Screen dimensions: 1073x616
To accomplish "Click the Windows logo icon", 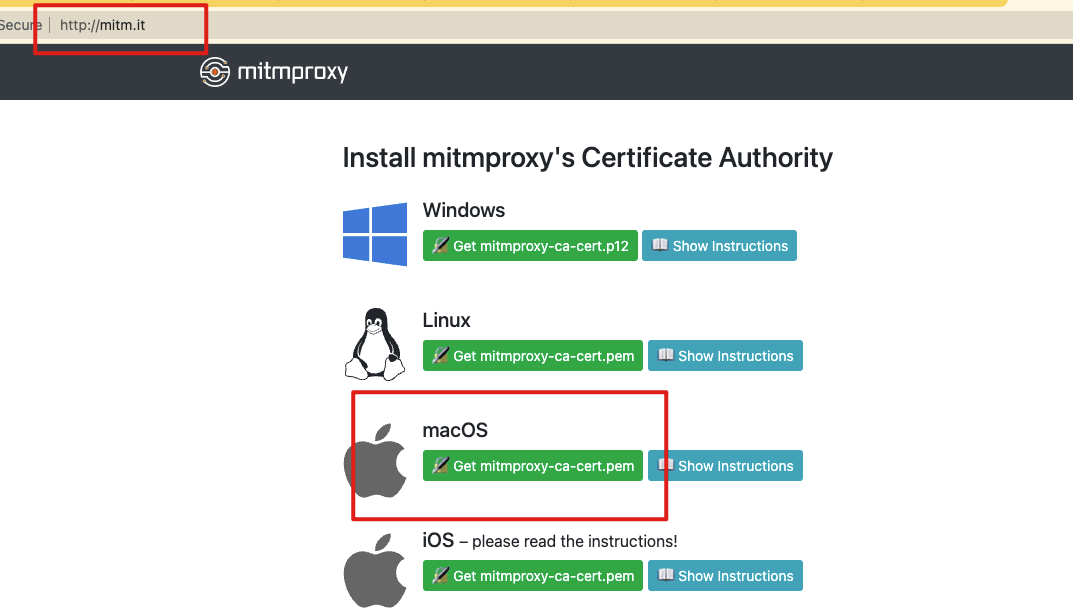I will (x=375, y=234).
